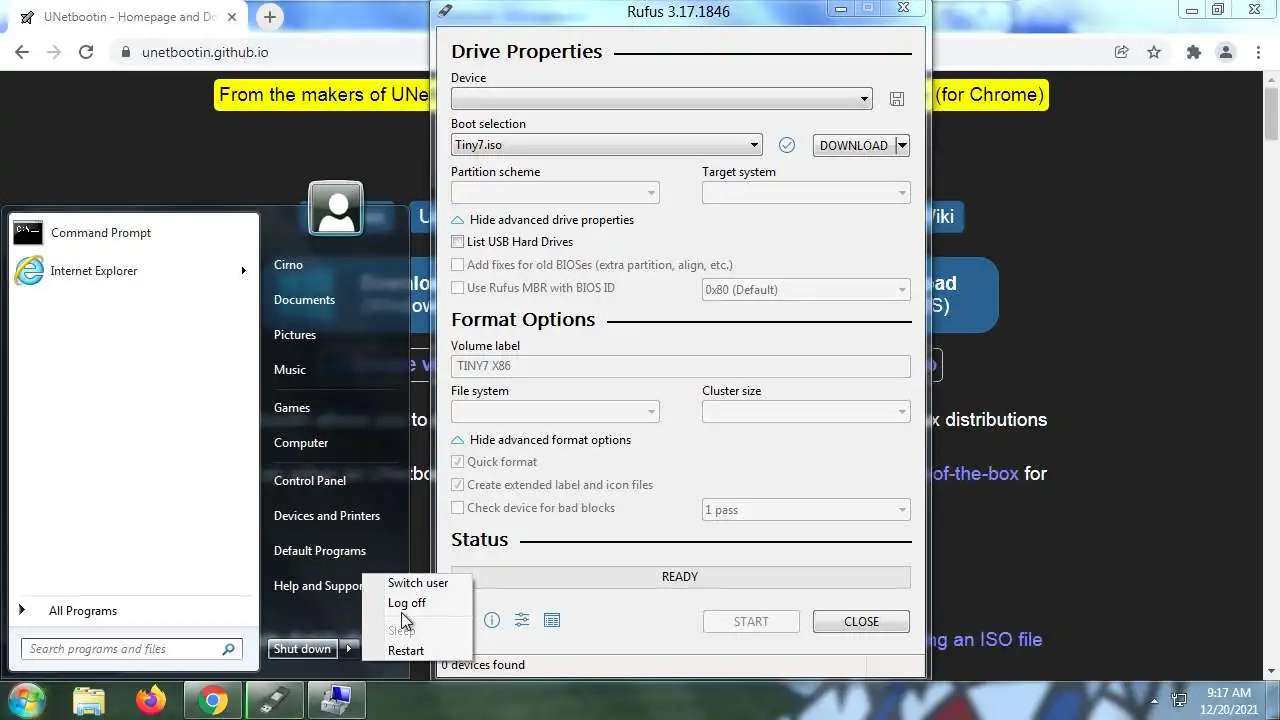The image size is (1280, 720).
Task: Click Chrome profile avatar icon
Action: pos(1225,52)
